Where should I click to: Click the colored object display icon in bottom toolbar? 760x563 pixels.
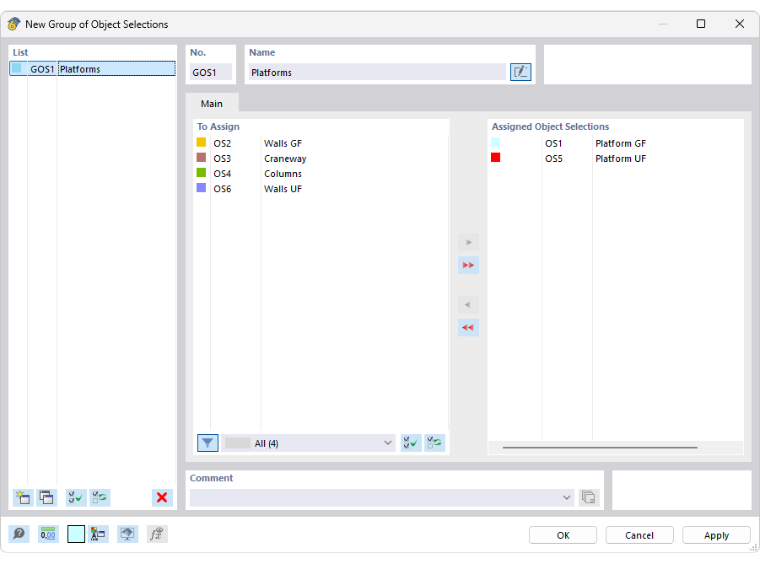[98, 534]
